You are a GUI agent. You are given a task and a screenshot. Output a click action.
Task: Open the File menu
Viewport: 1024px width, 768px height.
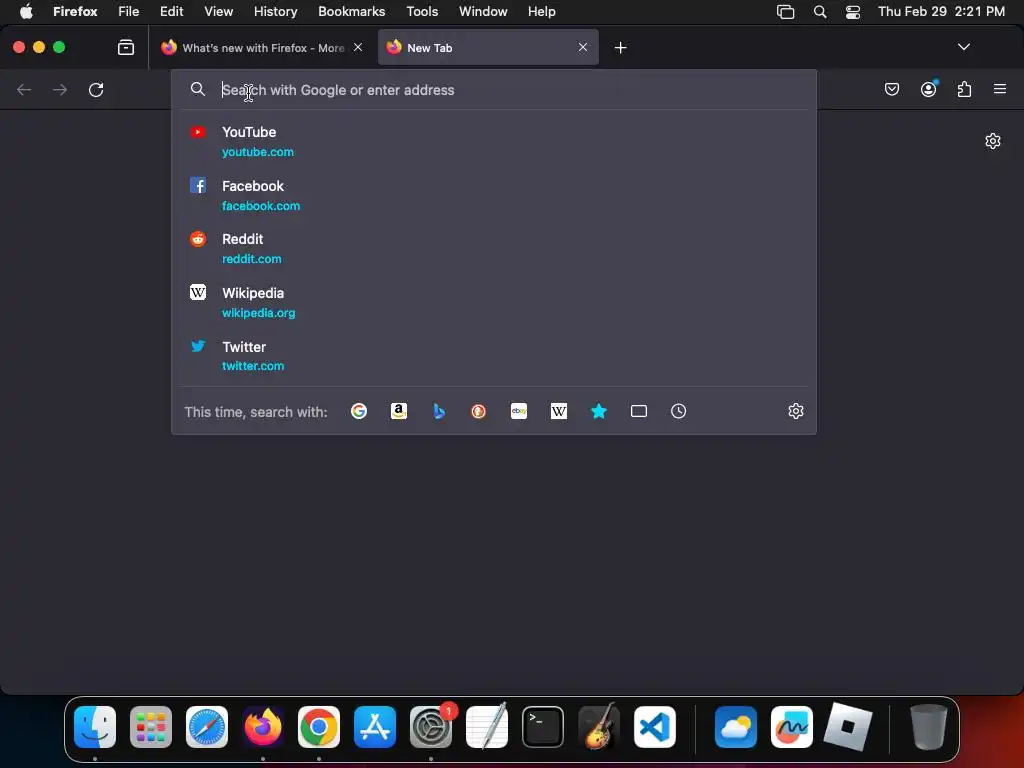(129, 11)
